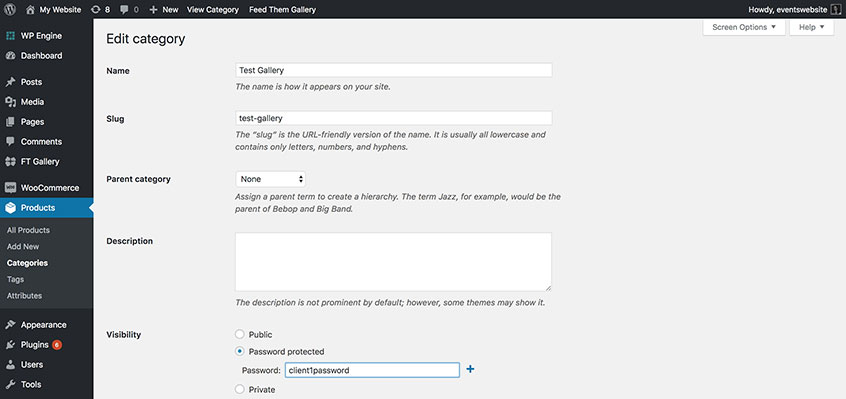Open the comments bubble icon in admin bar
The height and width of the screenshot is (399, 846).
(x=125, y=10)
